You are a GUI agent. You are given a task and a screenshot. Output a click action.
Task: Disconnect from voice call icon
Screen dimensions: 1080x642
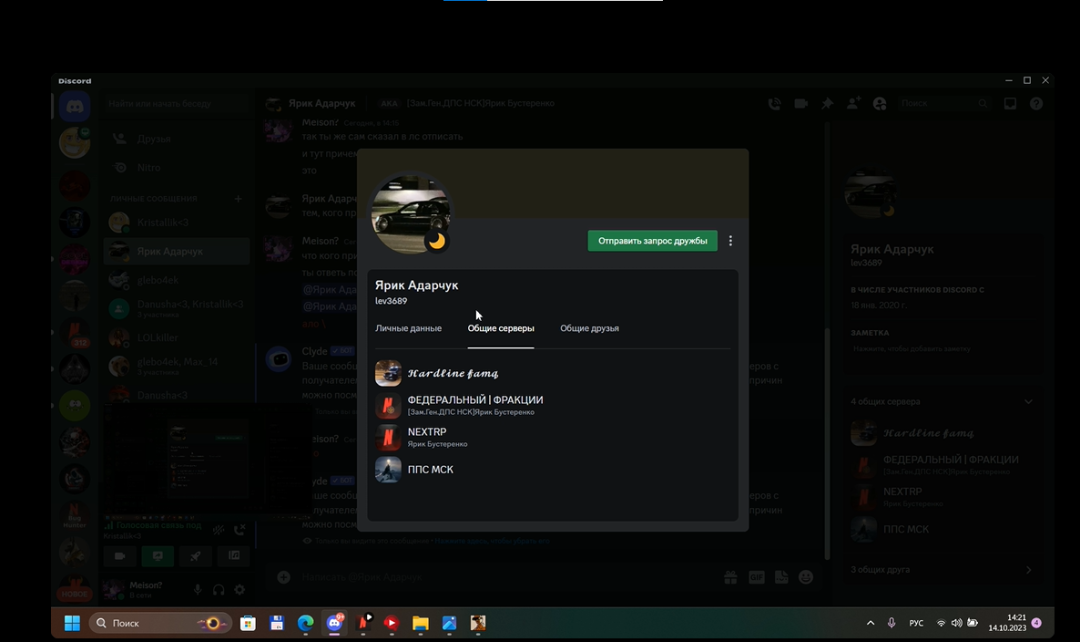click(x=240, y=530)
